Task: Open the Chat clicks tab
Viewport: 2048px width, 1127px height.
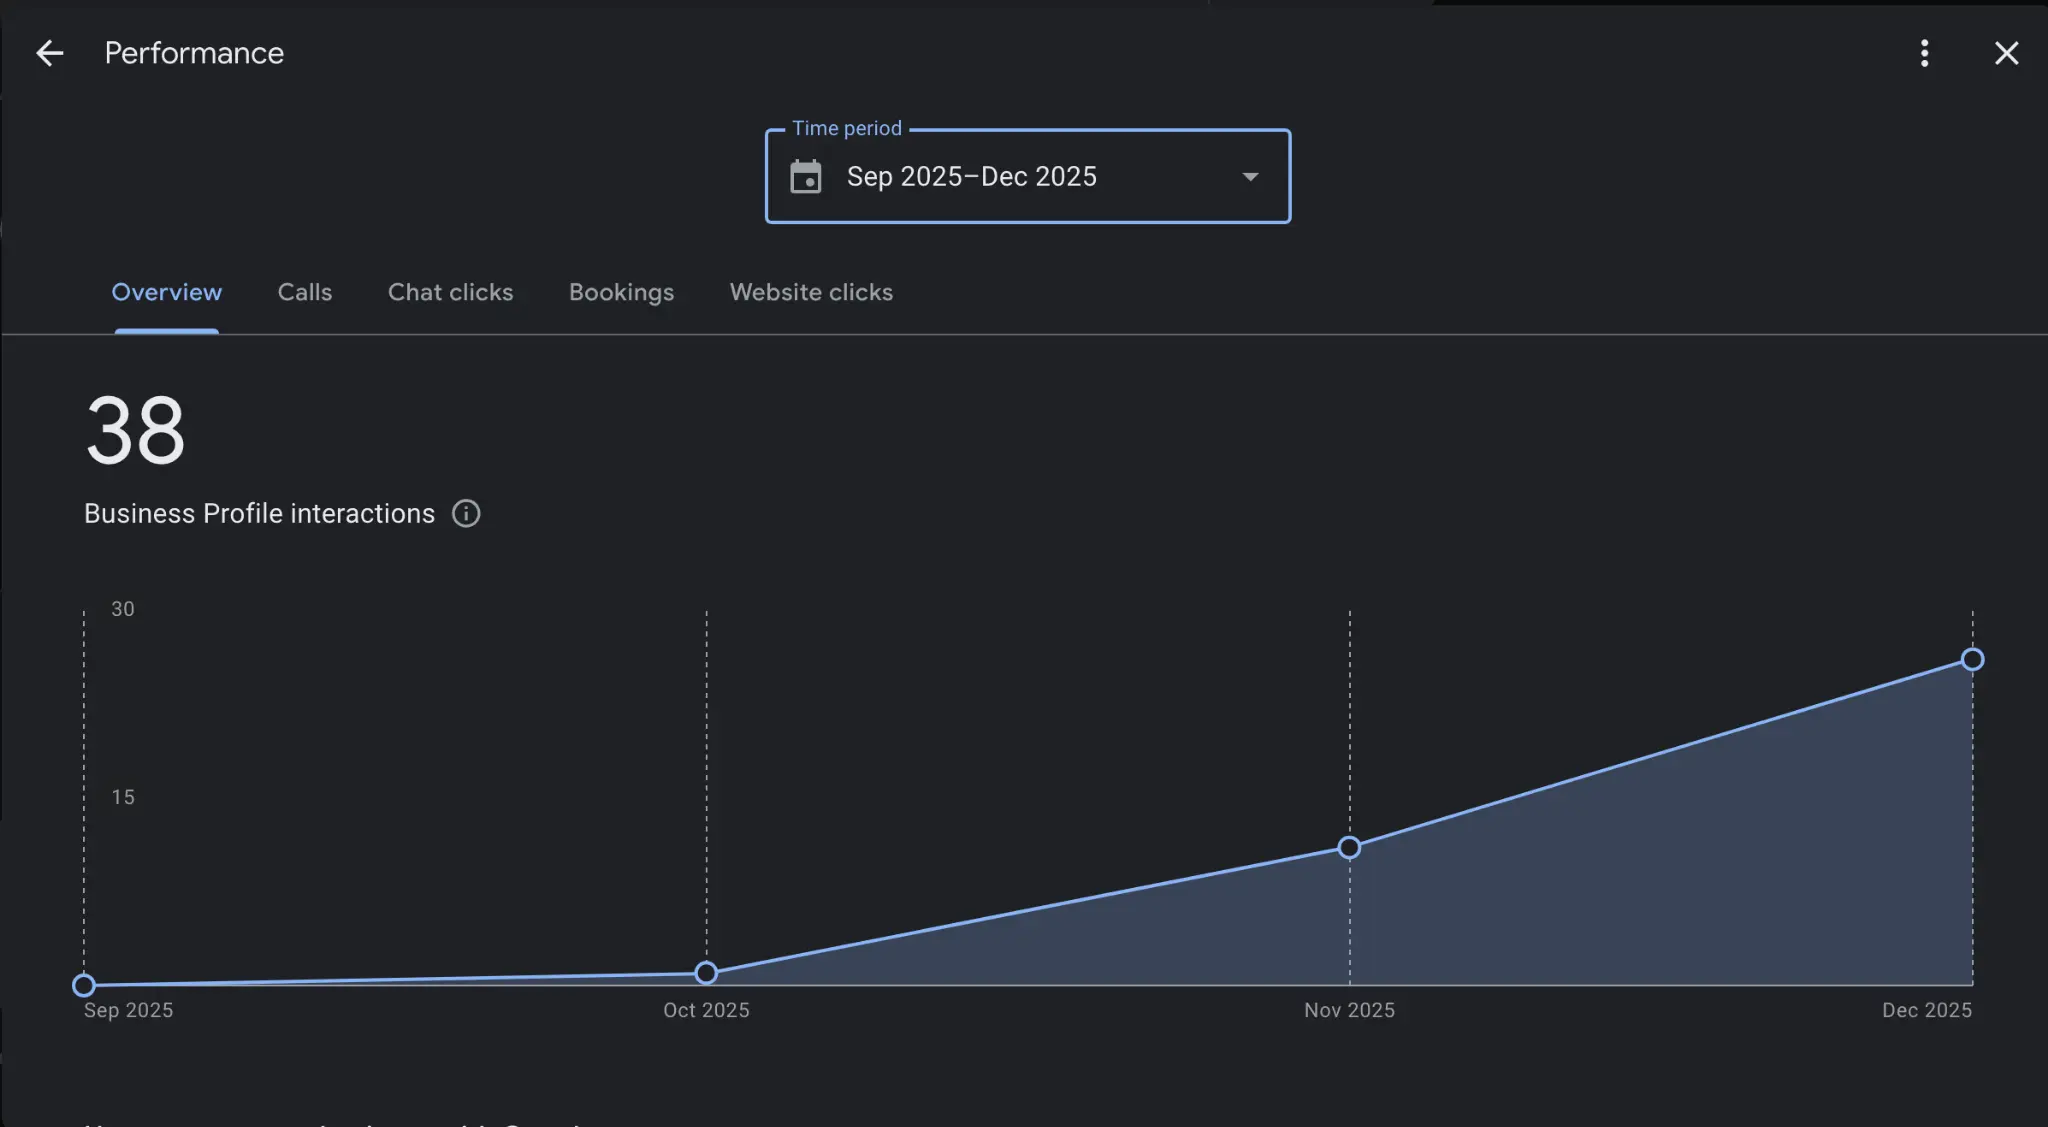Action: click(x=450, y=292)
